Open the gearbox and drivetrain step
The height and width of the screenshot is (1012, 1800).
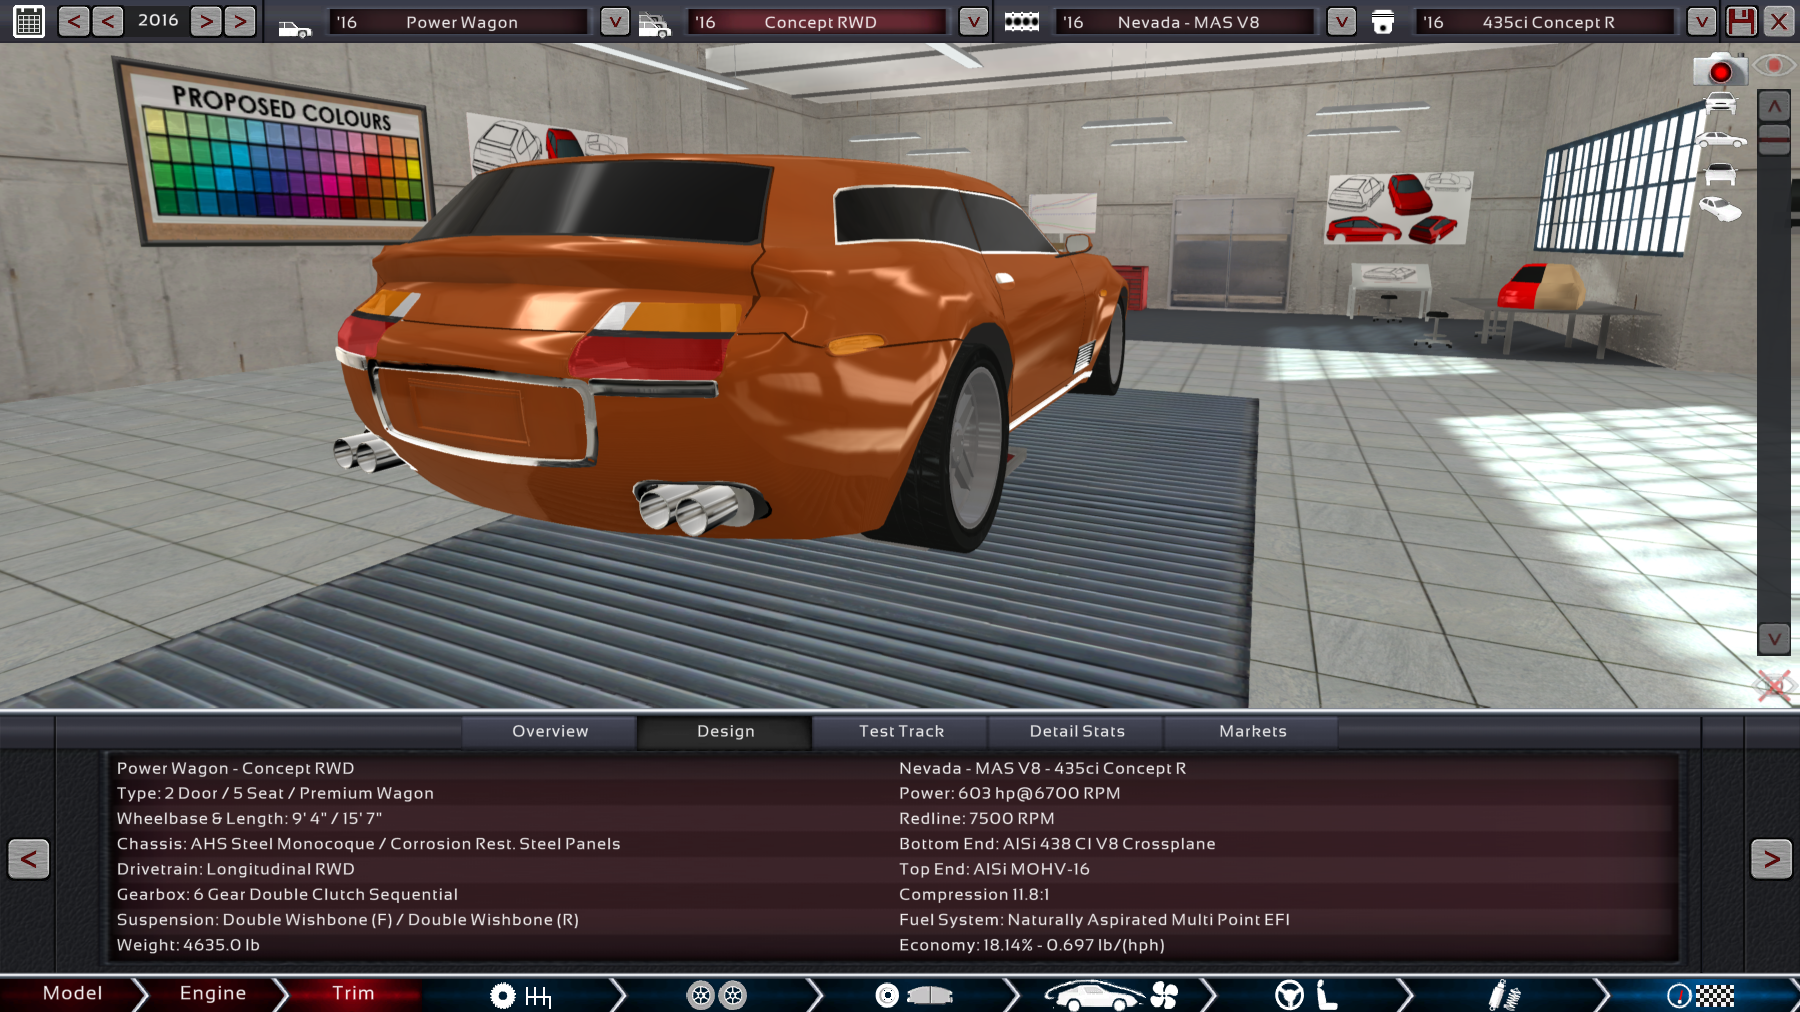point(520,995)
